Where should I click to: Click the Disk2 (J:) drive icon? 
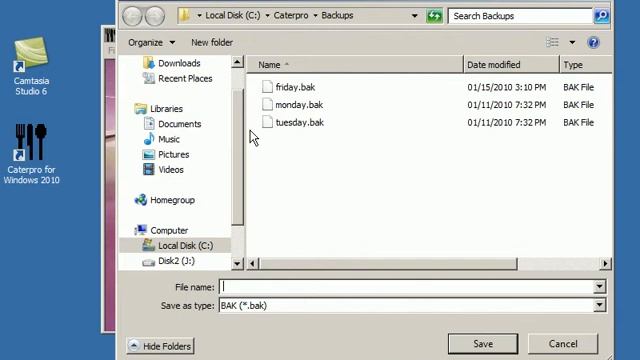click(x=149, y=262)
